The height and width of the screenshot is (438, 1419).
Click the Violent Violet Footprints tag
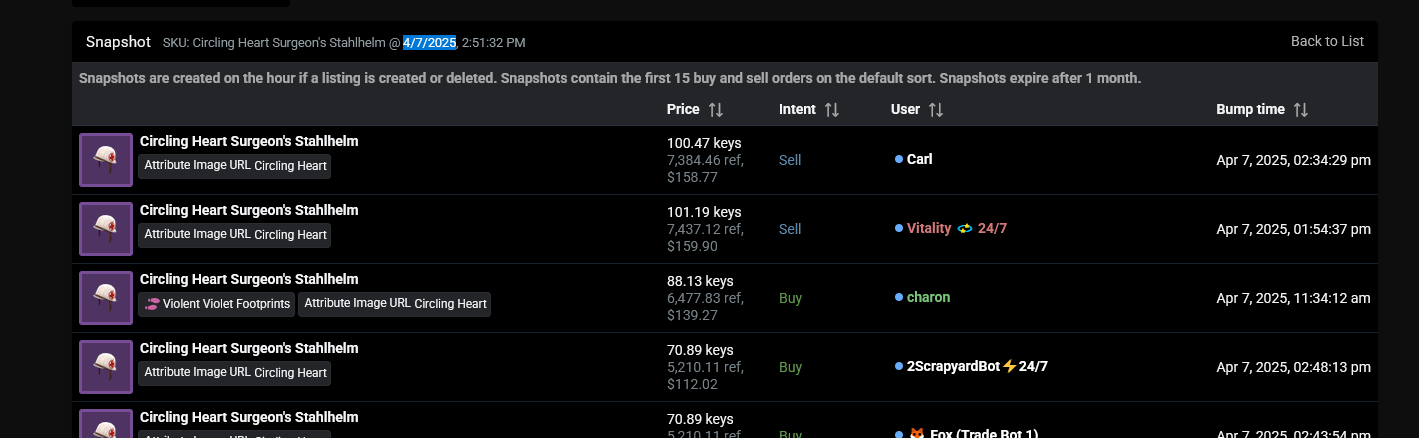click(217, 304)
